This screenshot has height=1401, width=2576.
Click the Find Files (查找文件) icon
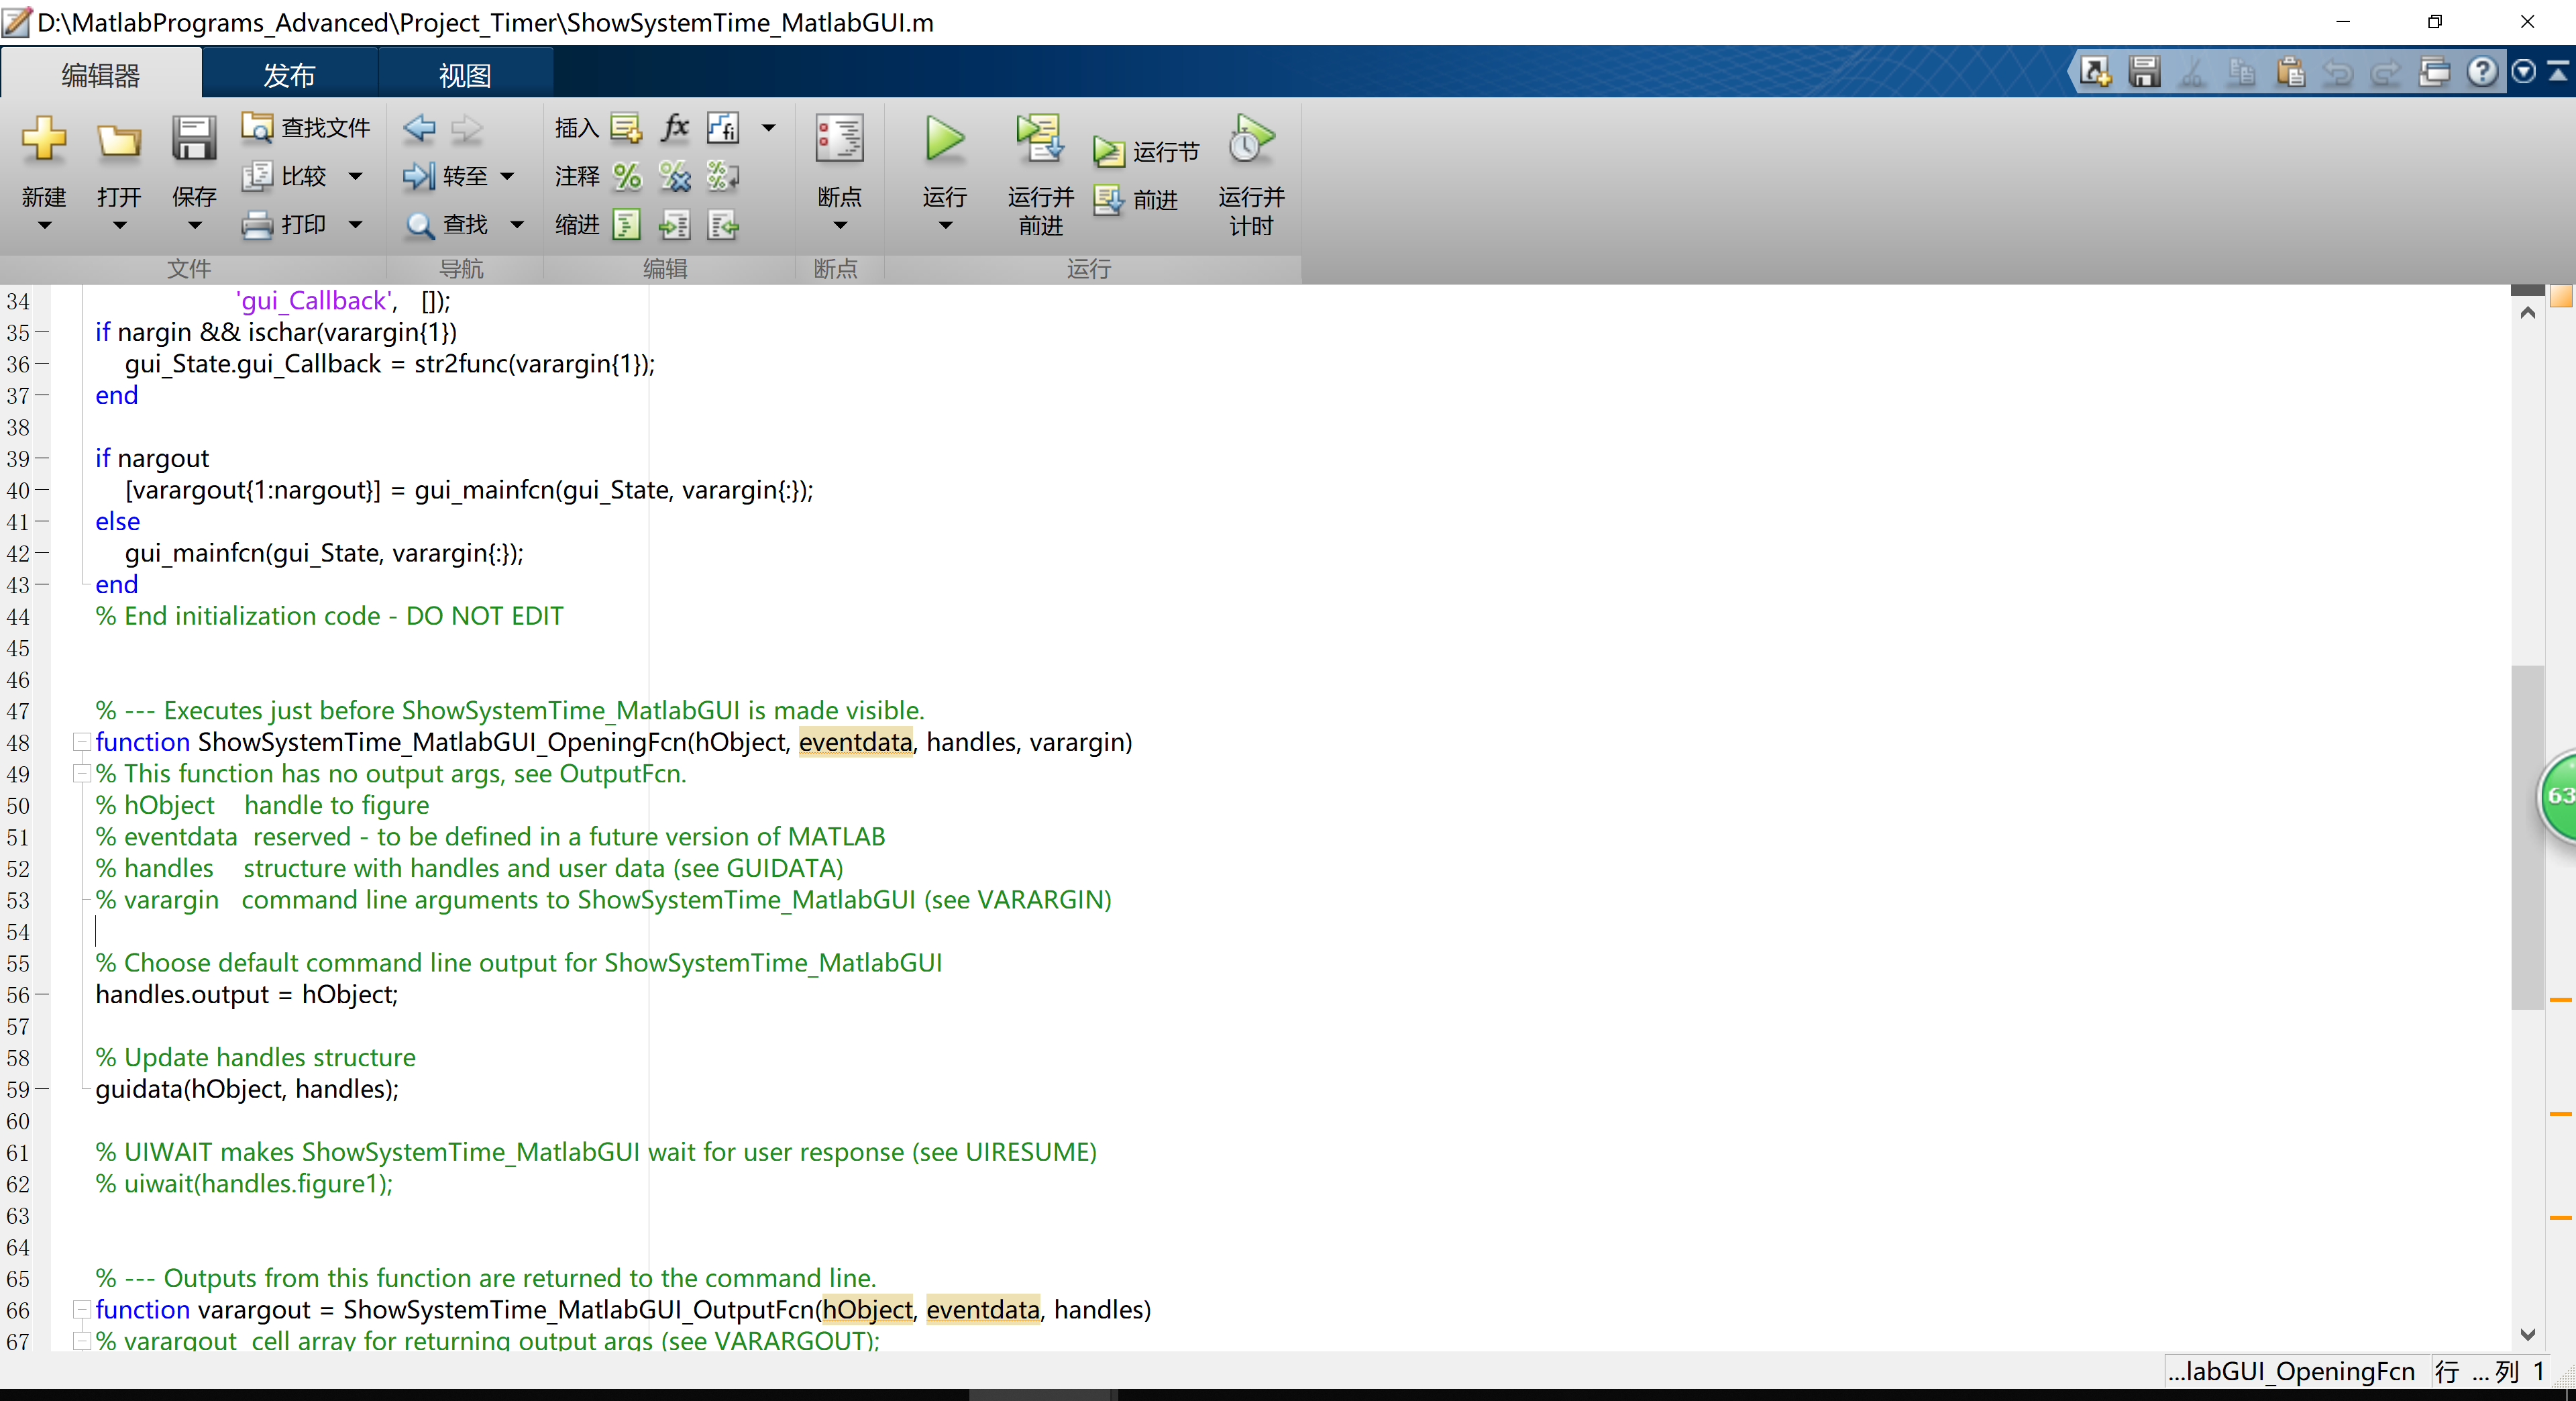click(257, 127)
